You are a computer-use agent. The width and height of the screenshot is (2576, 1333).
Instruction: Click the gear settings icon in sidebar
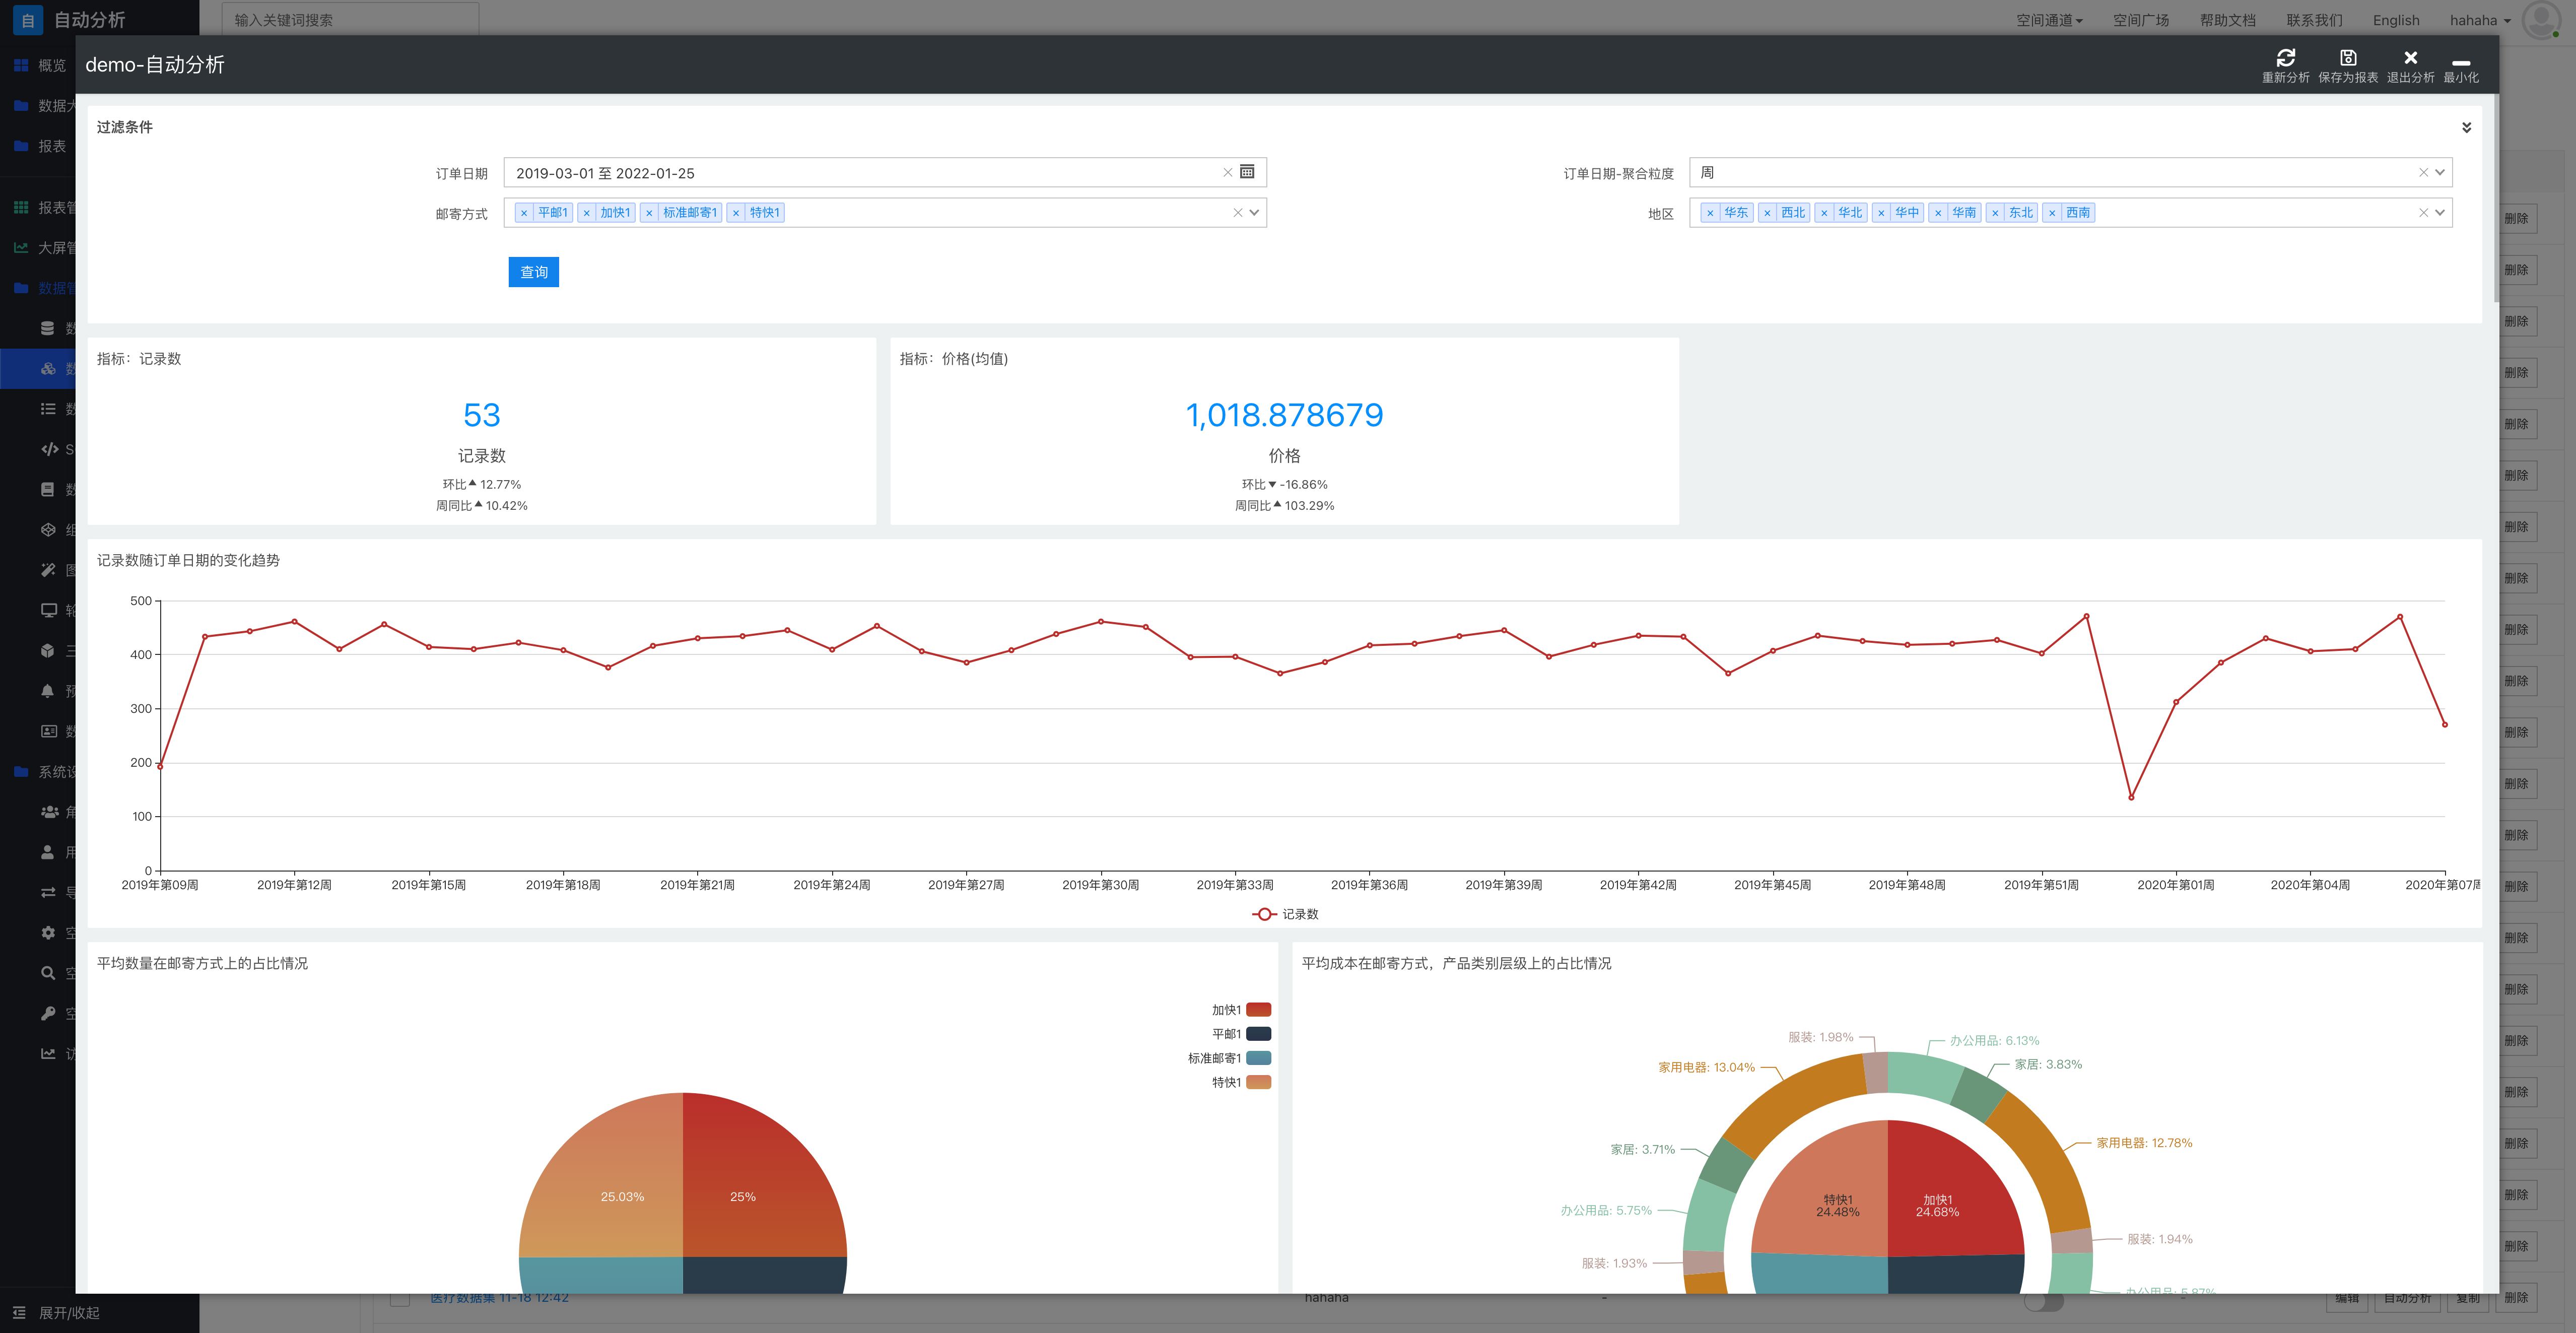tap(48, 933)
